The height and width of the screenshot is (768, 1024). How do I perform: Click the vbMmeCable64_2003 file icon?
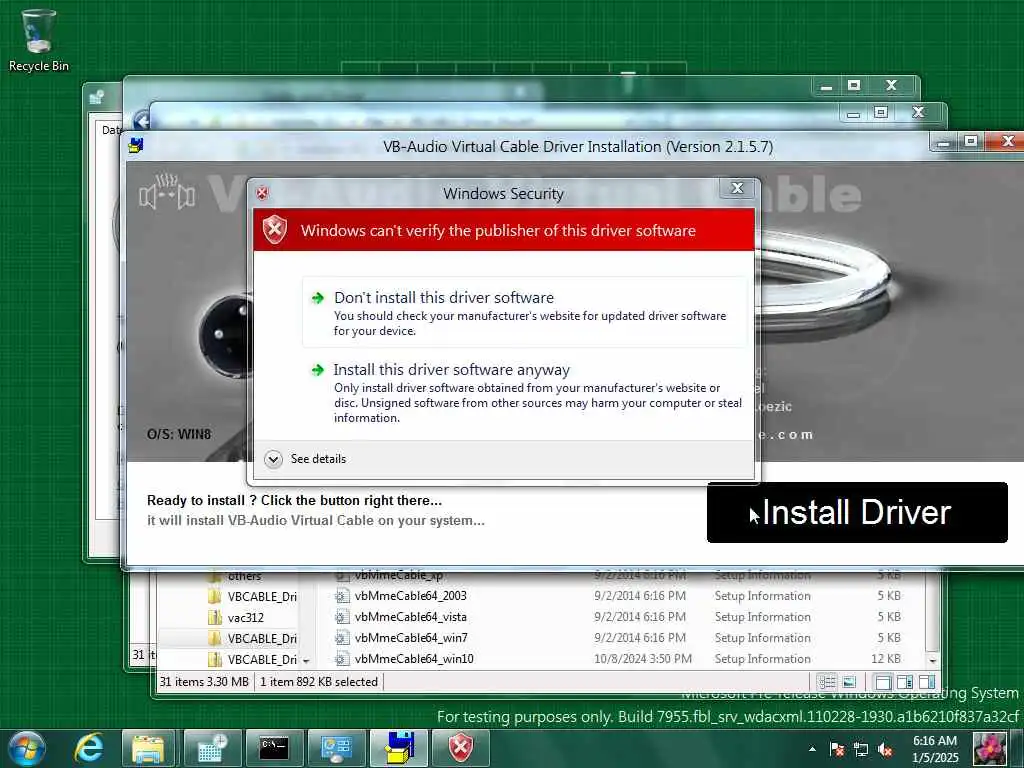[x=342, y=596]
